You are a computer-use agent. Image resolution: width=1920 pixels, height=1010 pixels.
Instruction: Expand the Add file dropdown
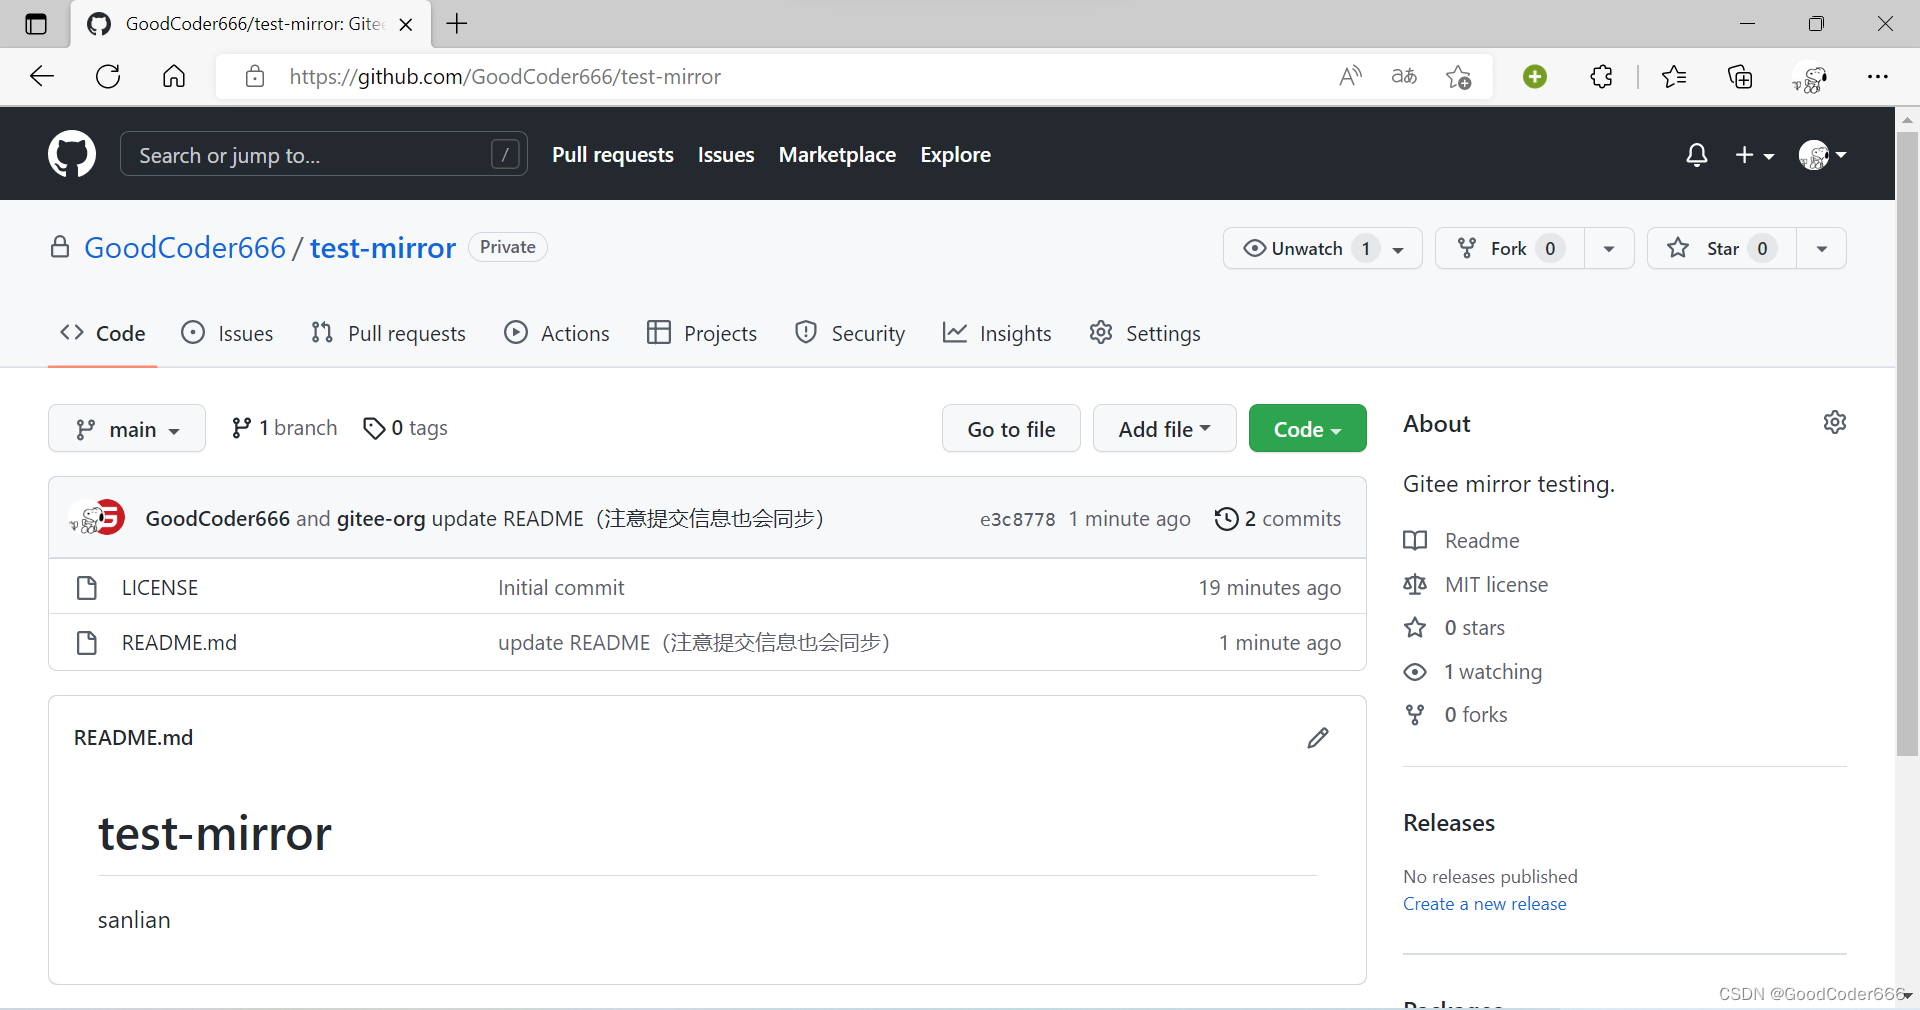1164,429
